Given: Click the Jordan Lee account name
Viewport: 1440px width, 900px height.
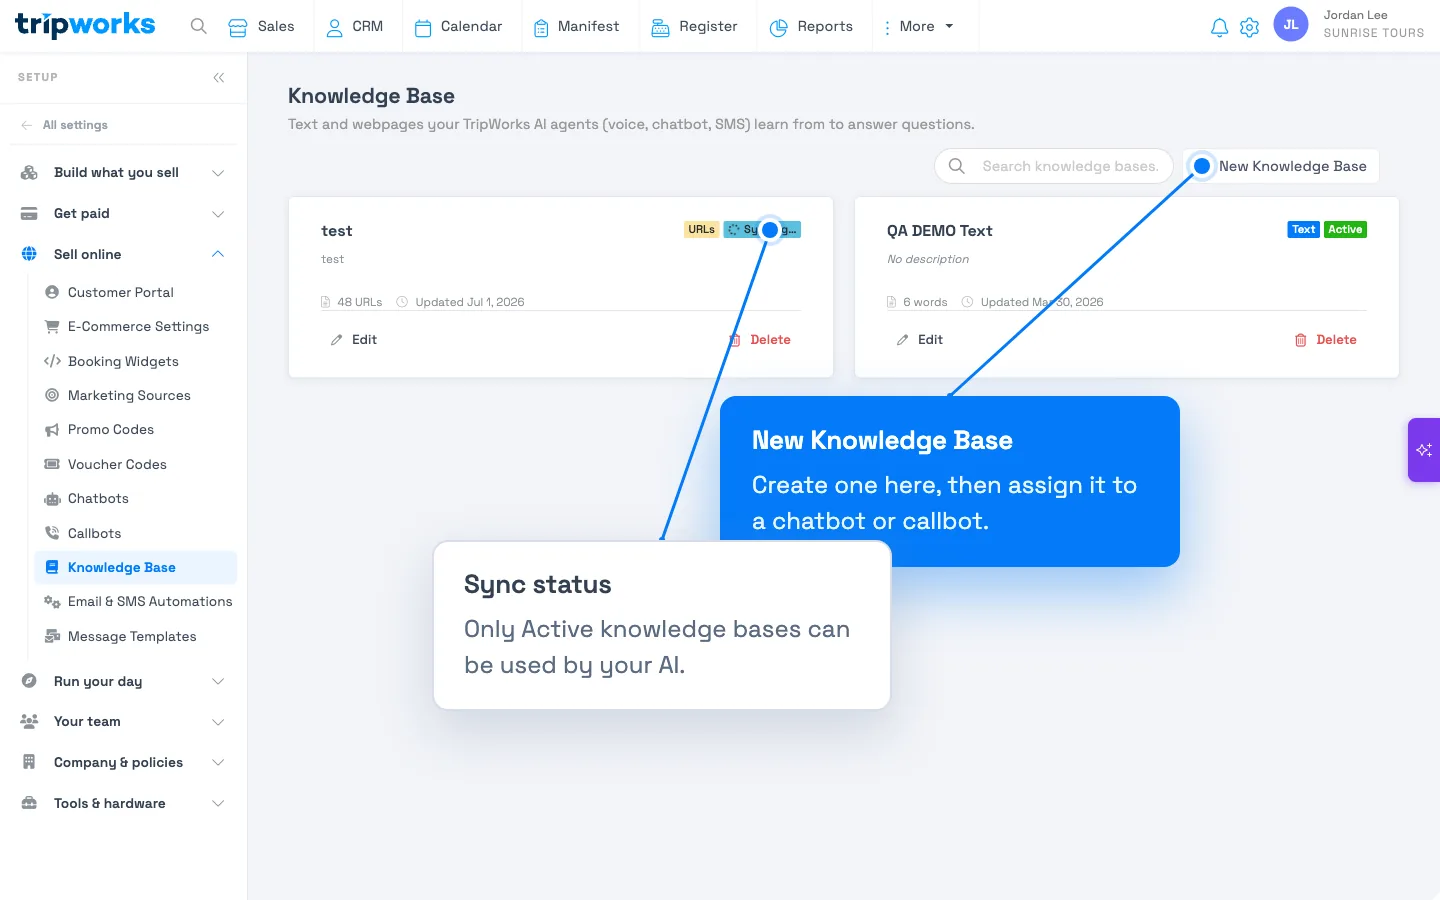Looking at the screenshot, I should pyautogui.click(x=1355, y=15).
